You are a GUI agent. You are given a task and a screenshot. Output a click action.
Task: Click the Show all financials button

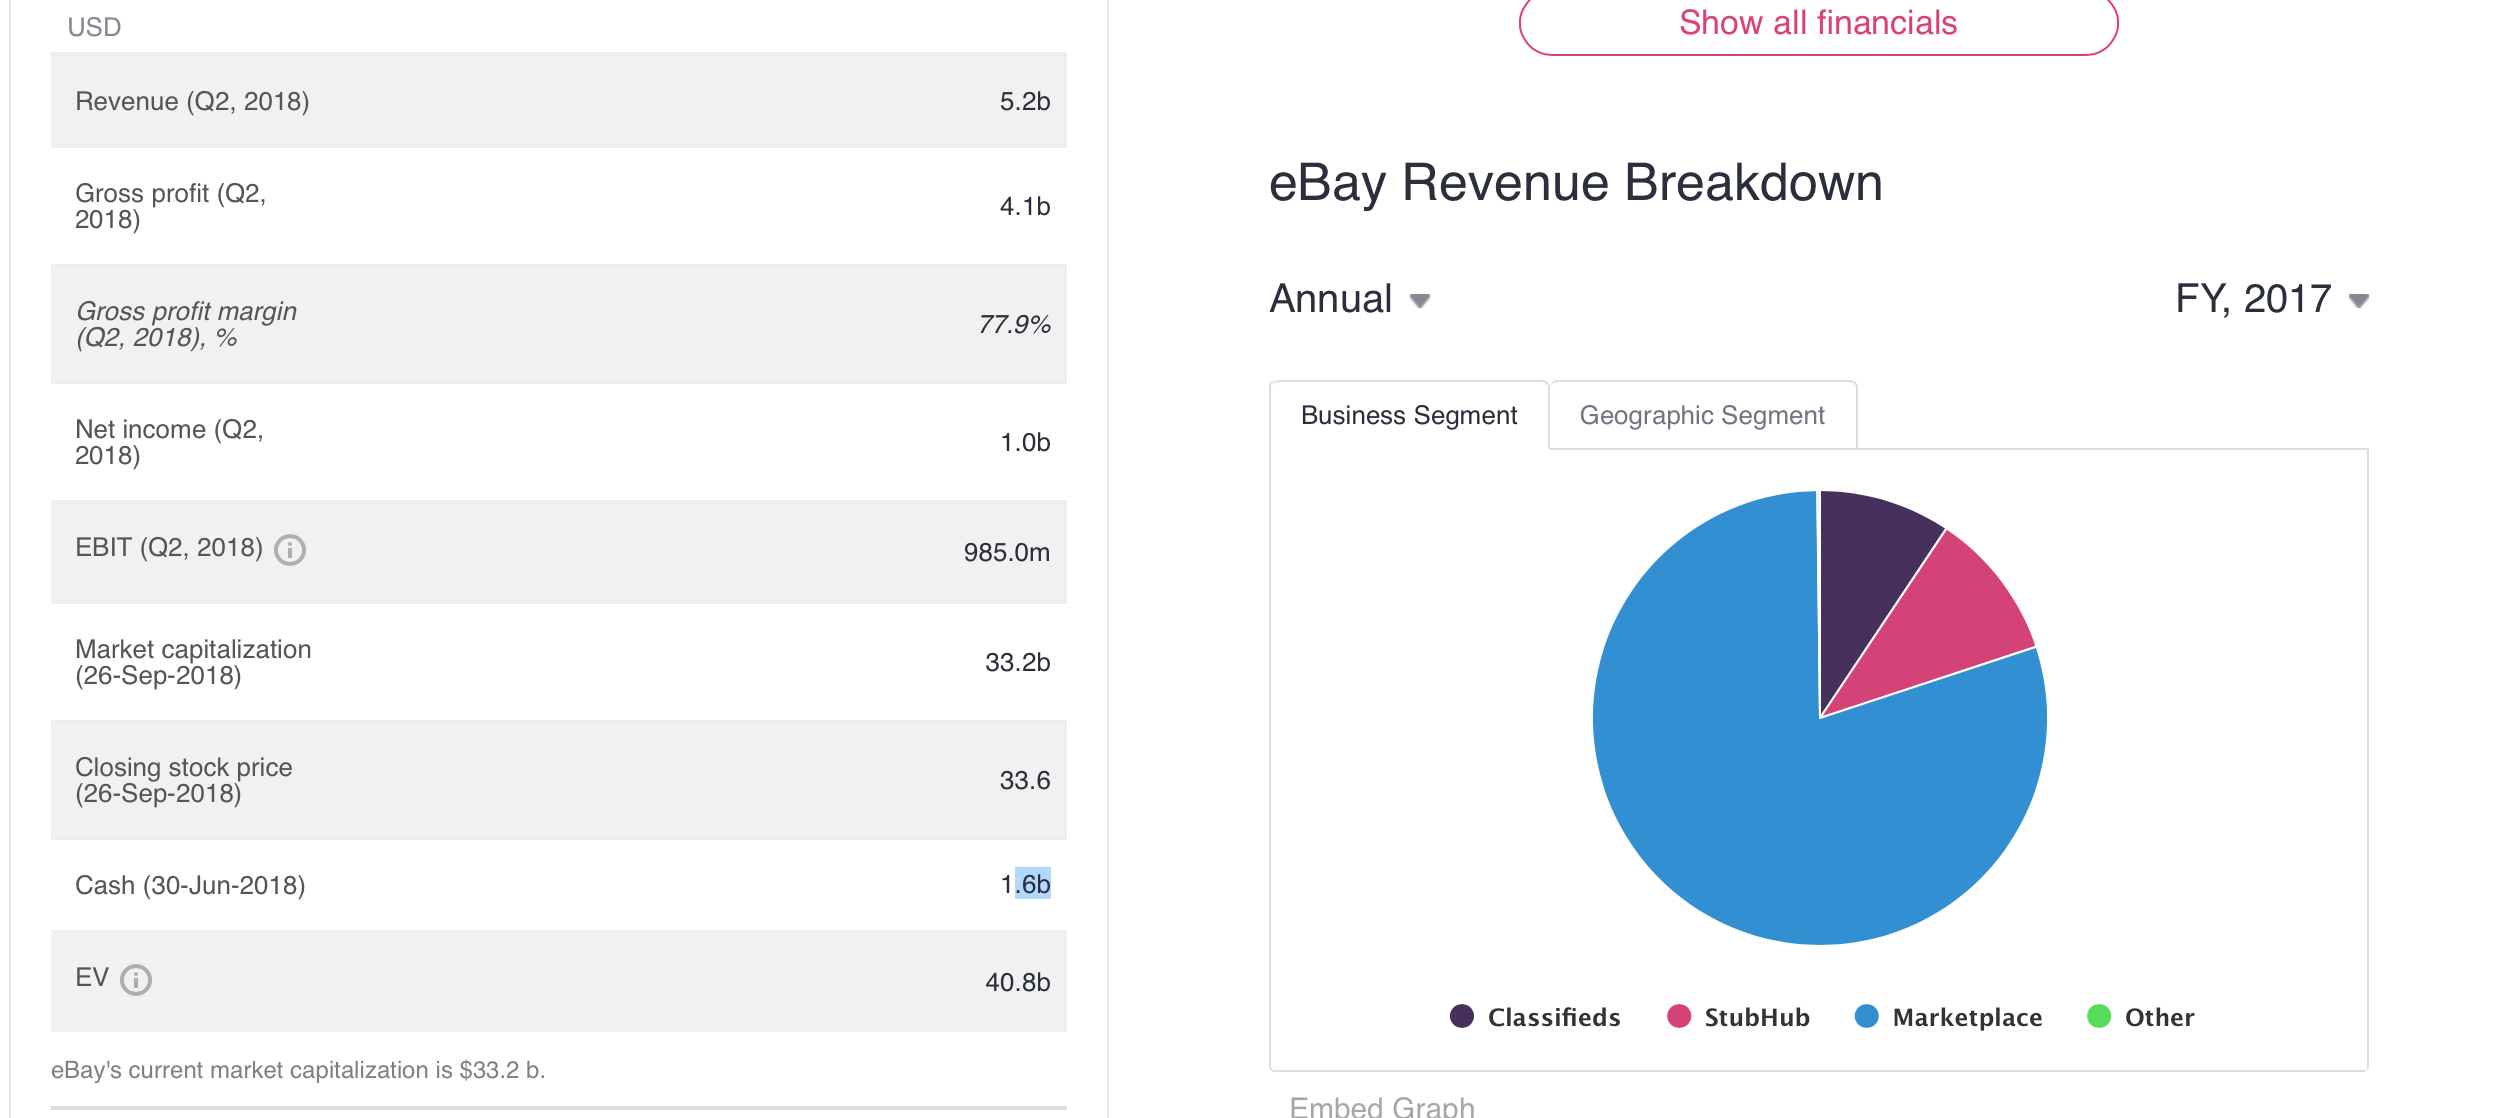(x=1817, y=23)
